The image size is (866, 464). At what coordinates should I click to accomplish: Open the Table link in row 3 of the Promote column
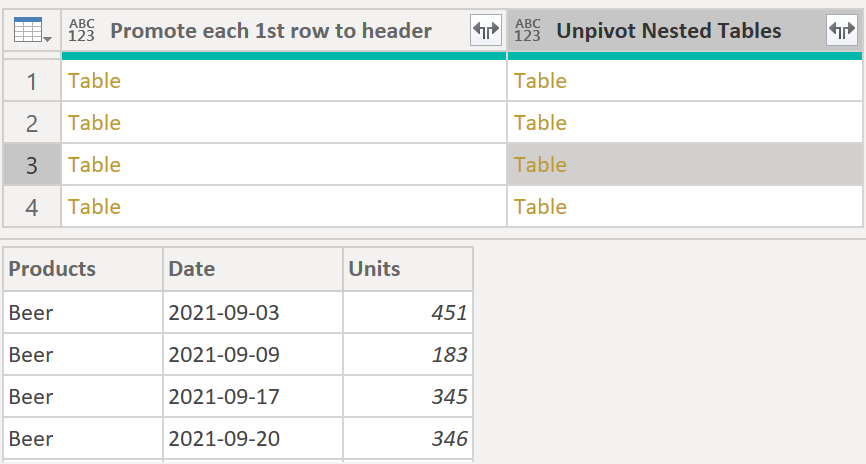click(x=94, y=165)
